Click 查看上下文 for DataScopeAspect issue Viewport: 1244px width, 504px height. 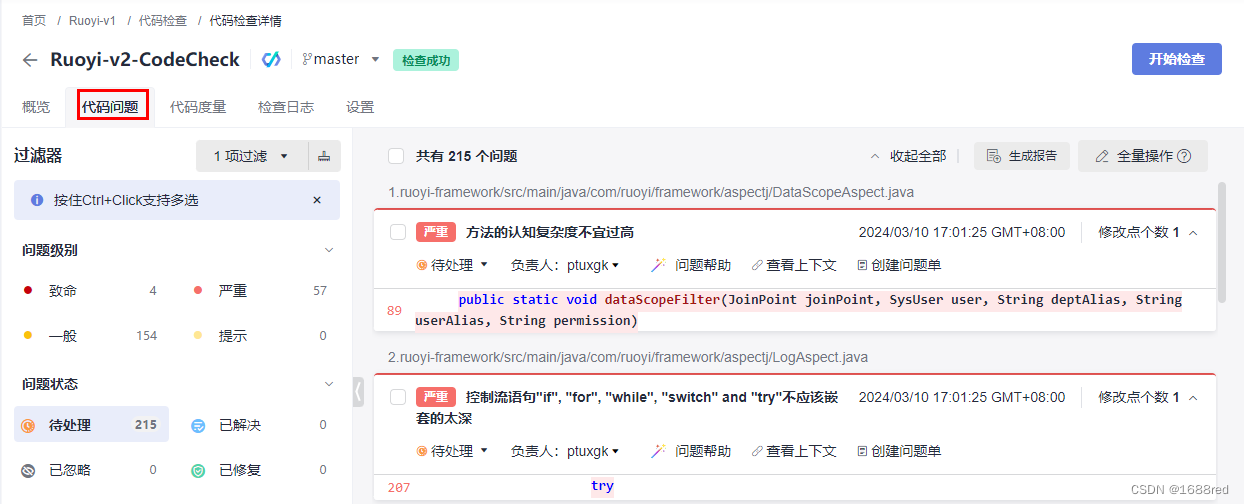[794, 265]
